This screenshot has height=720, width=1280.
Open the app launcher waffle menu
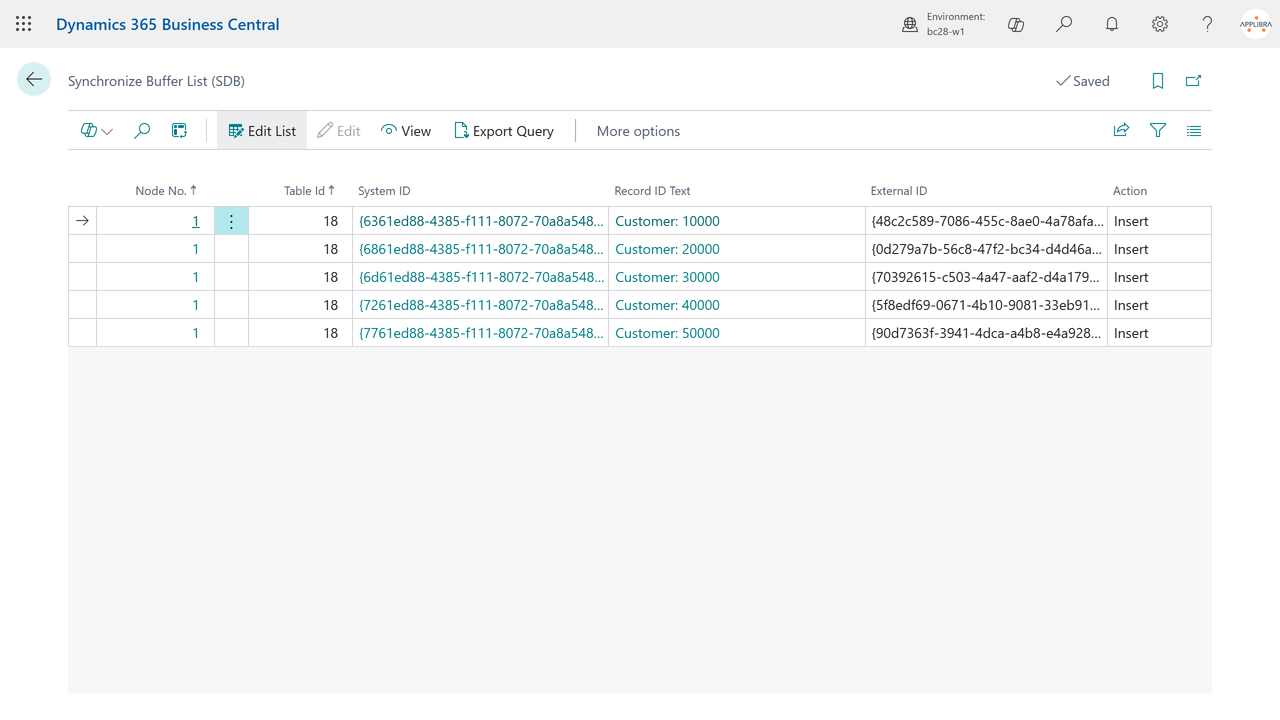tap(24, 24)
